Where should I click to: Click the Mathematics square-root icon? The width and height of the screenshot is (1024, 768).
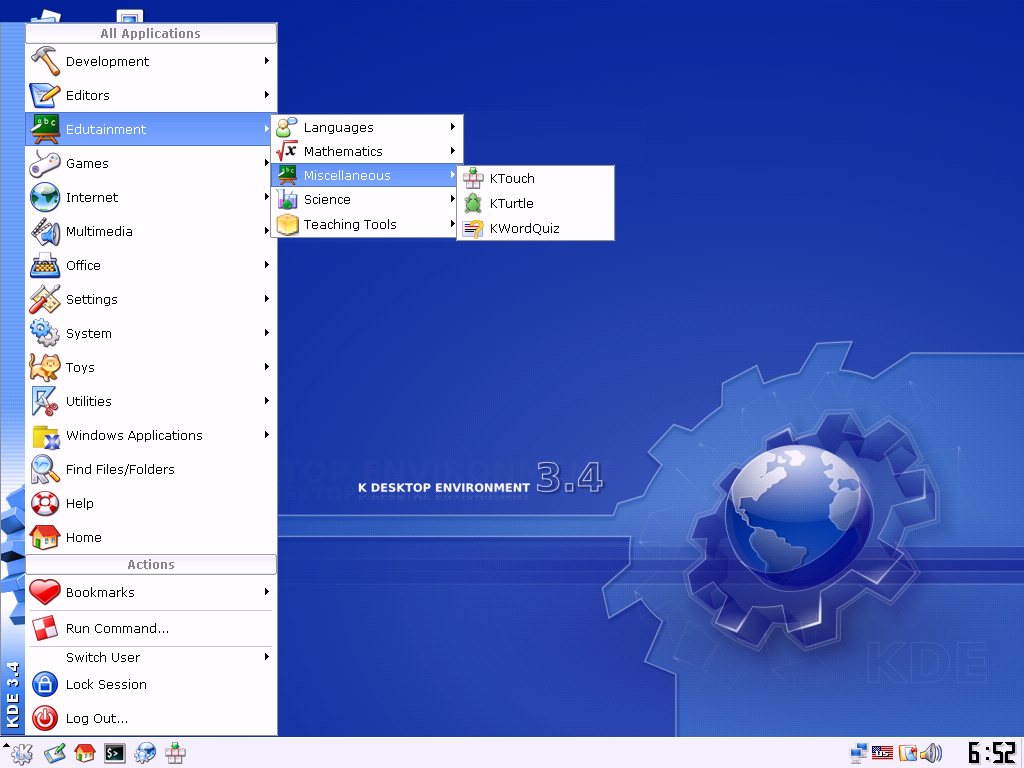point(287,151)
